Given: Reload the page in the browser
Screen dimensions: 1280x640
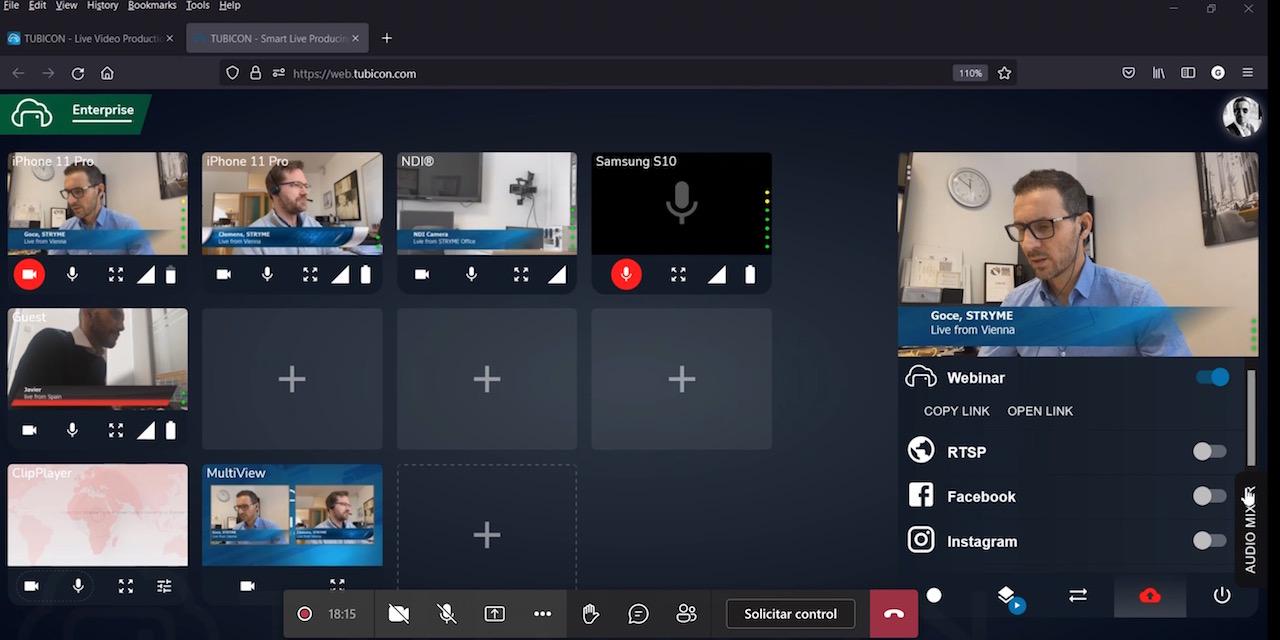Looking at the screenshot, I should point(78,73).
